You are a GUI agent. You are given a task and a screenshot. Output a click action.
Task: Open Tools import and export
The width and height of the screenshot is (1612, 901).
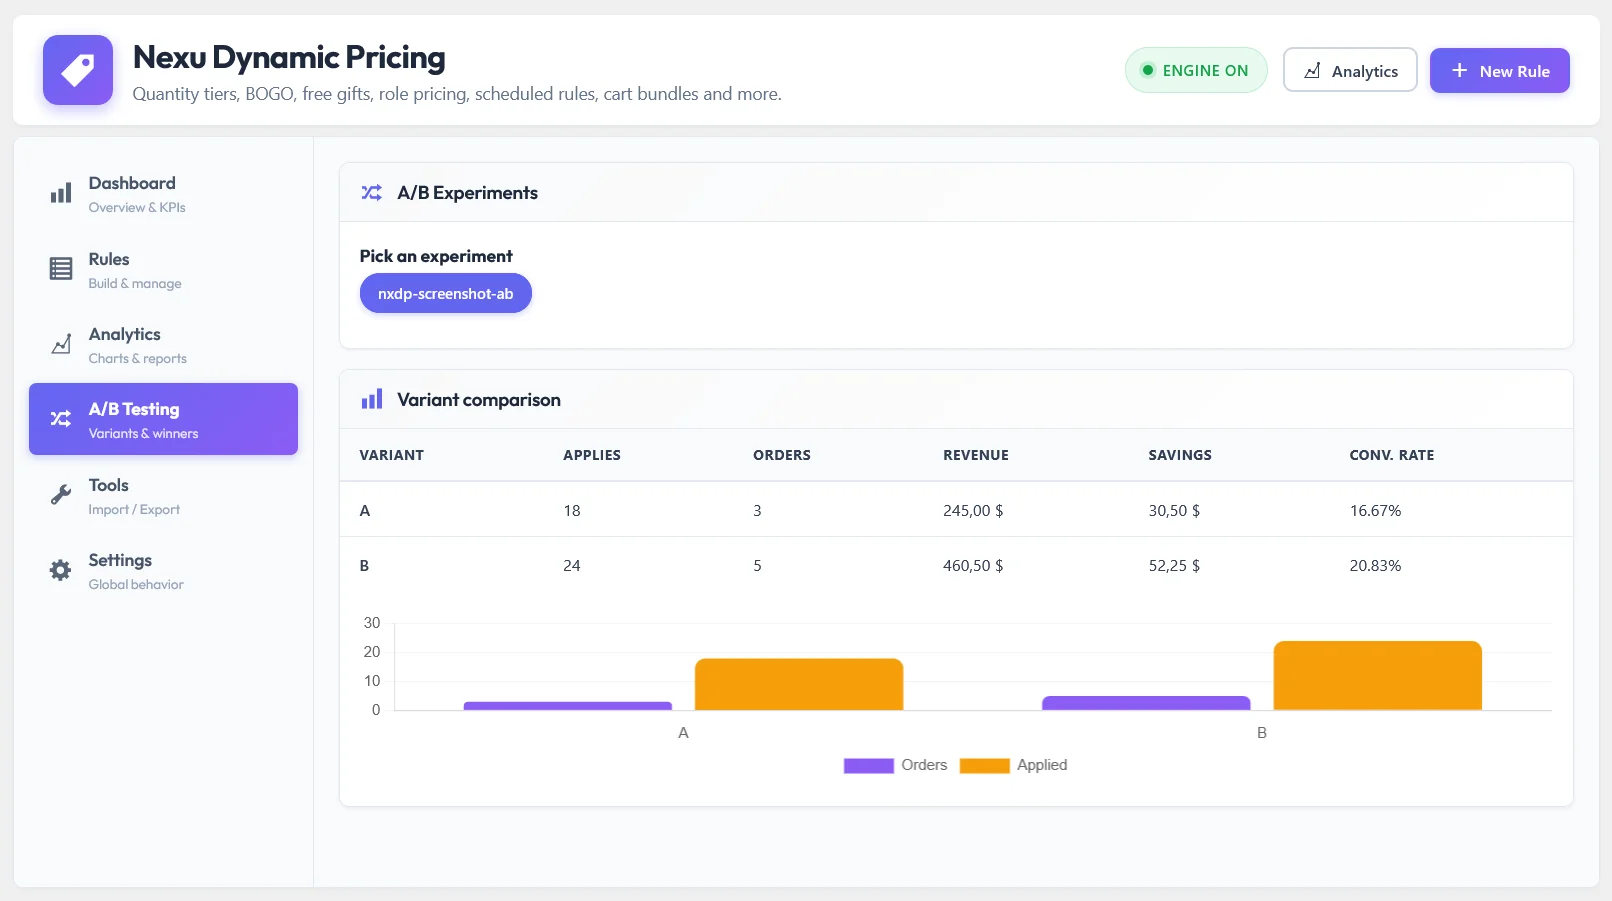(x=163, y=496)
